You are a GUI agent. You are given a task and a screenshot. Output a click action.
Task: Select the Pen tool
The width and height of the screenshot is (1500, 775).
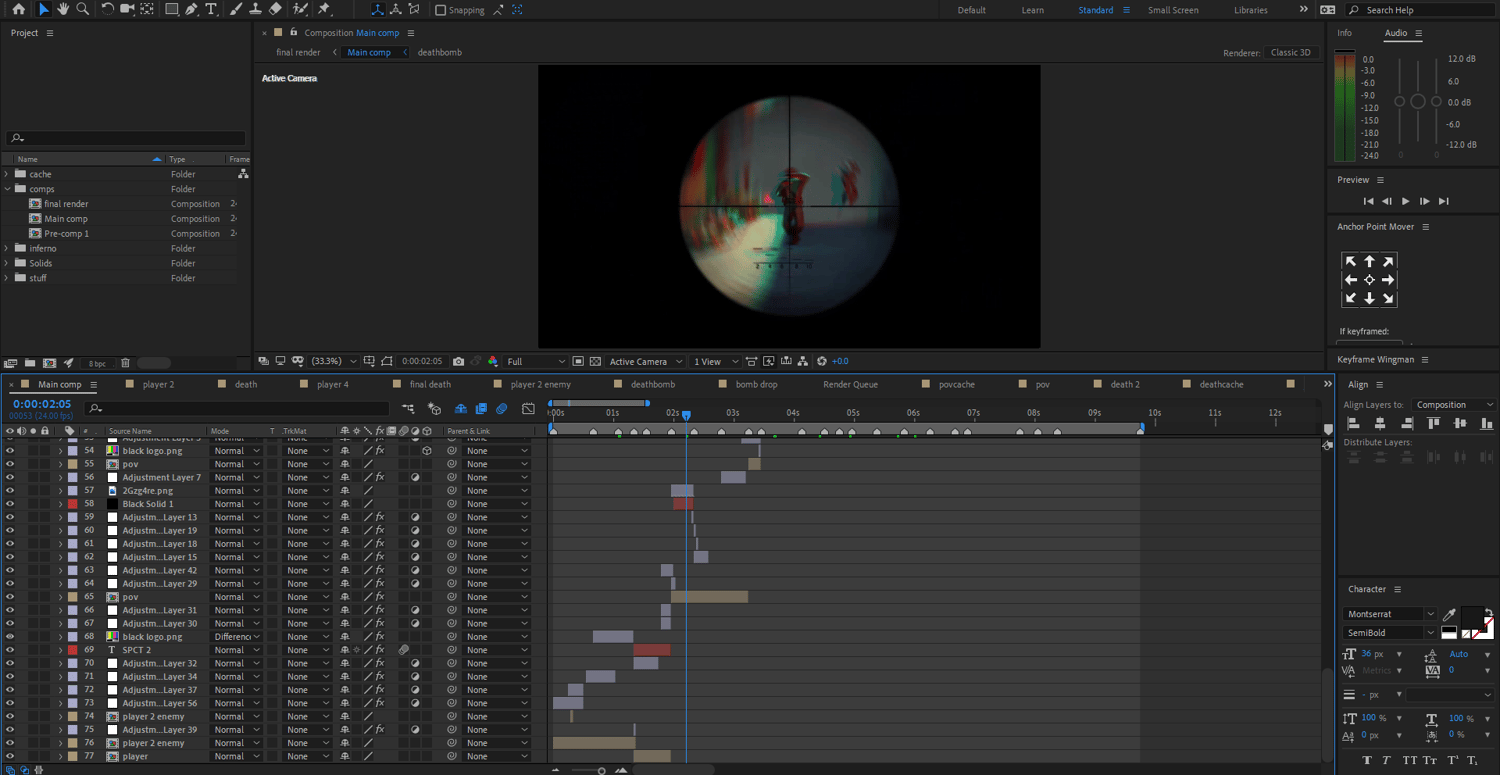click(x=191, y=9)
